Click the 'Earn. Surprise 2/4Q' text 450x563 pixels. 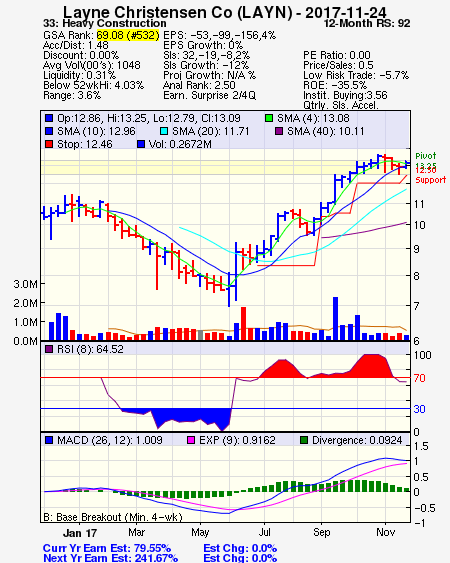pyautogui.click(x=209, y=96)
